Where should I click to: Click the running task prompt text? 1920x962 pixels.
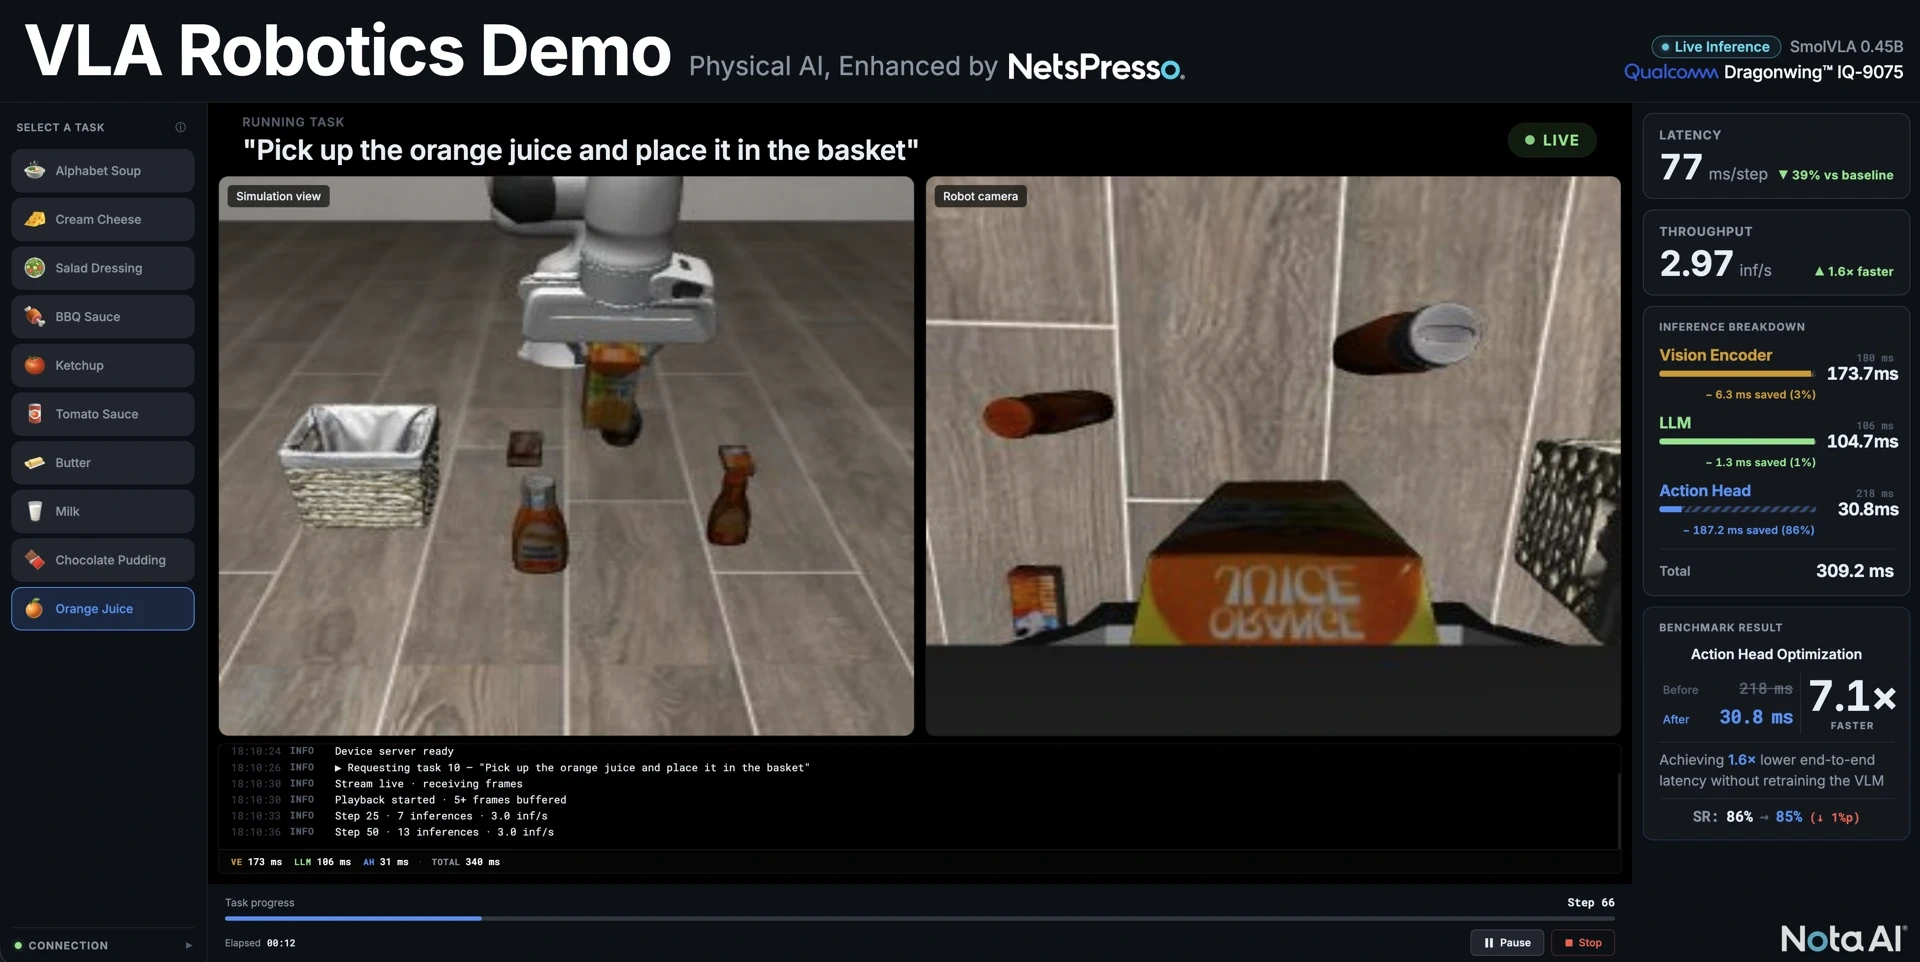click(581, 150)
